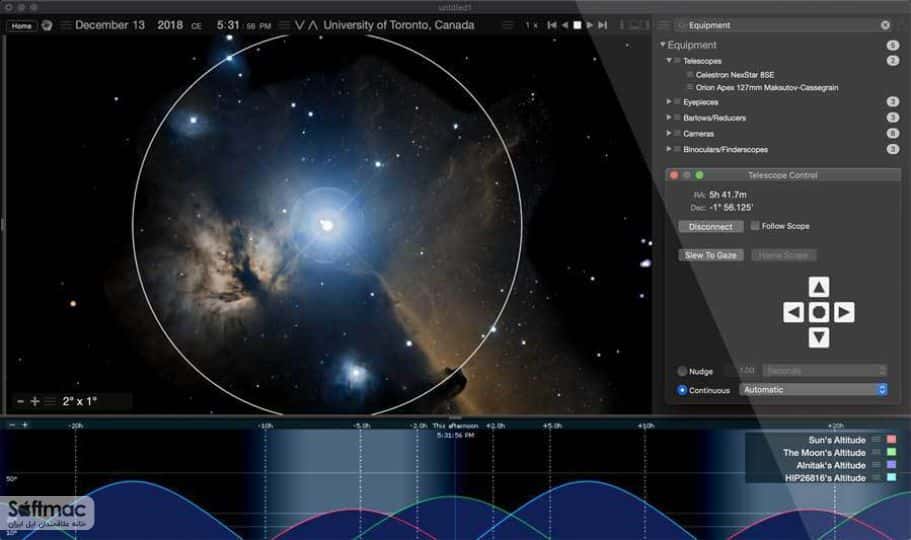Open the location options menu icon

click(x=284, y=26)
